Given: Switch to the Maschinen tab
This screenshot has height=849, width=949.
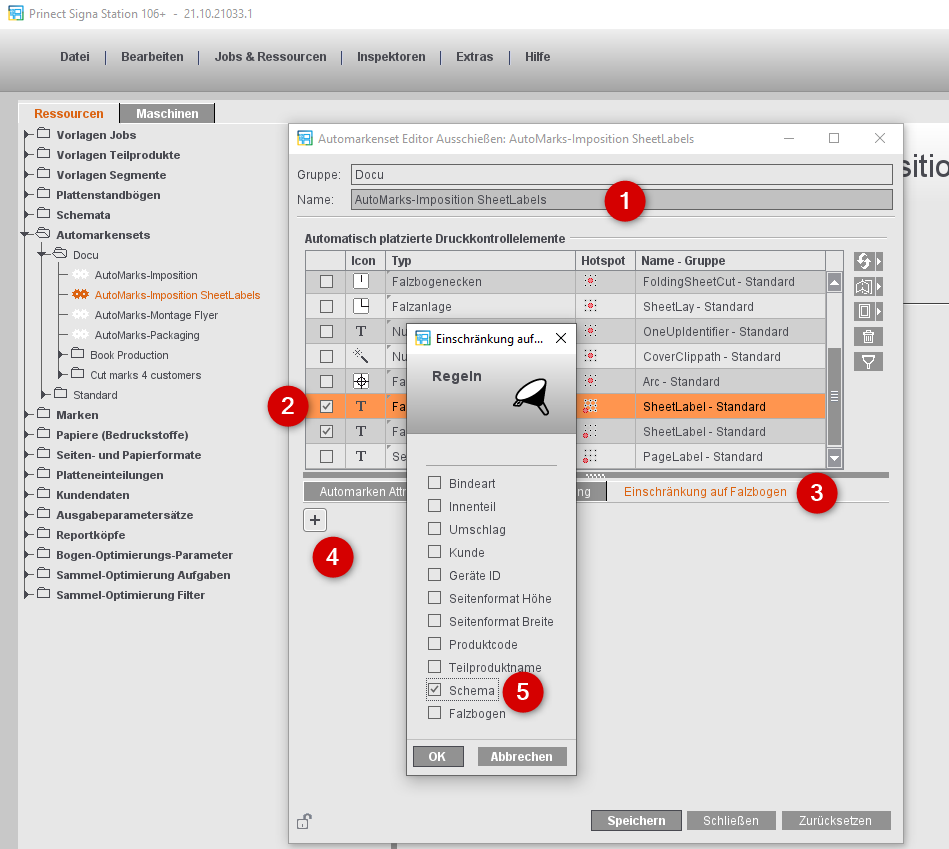Looking at the screenshot, I should (167, 113).
